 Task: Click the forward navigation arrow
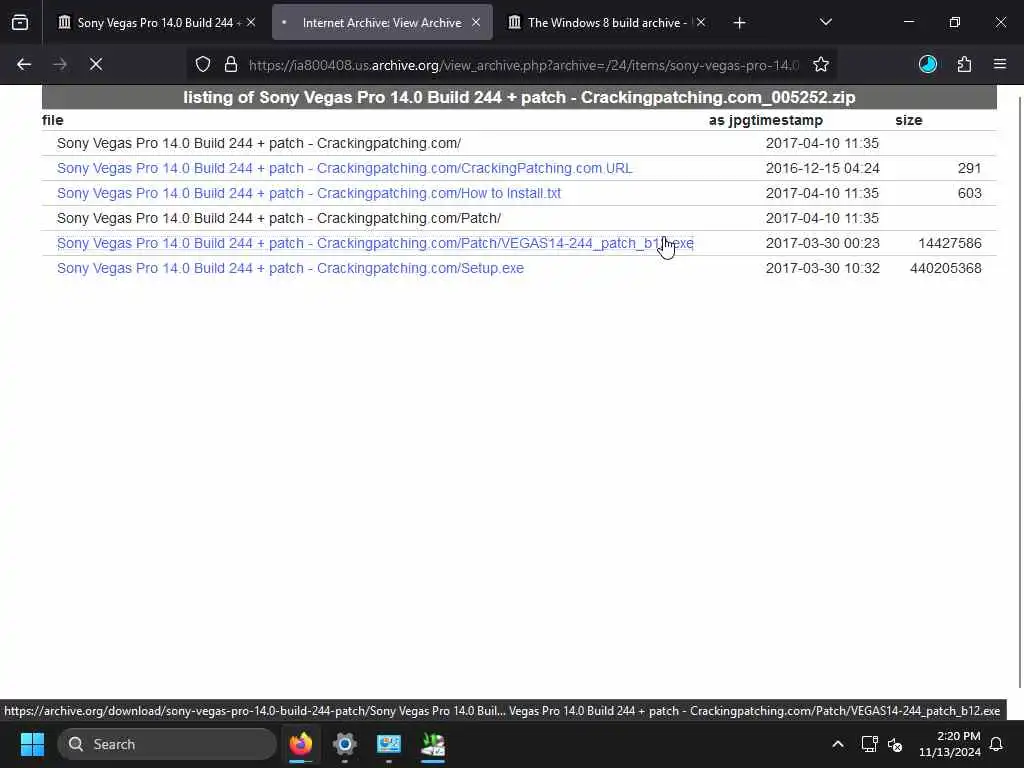tap(60, 64)
